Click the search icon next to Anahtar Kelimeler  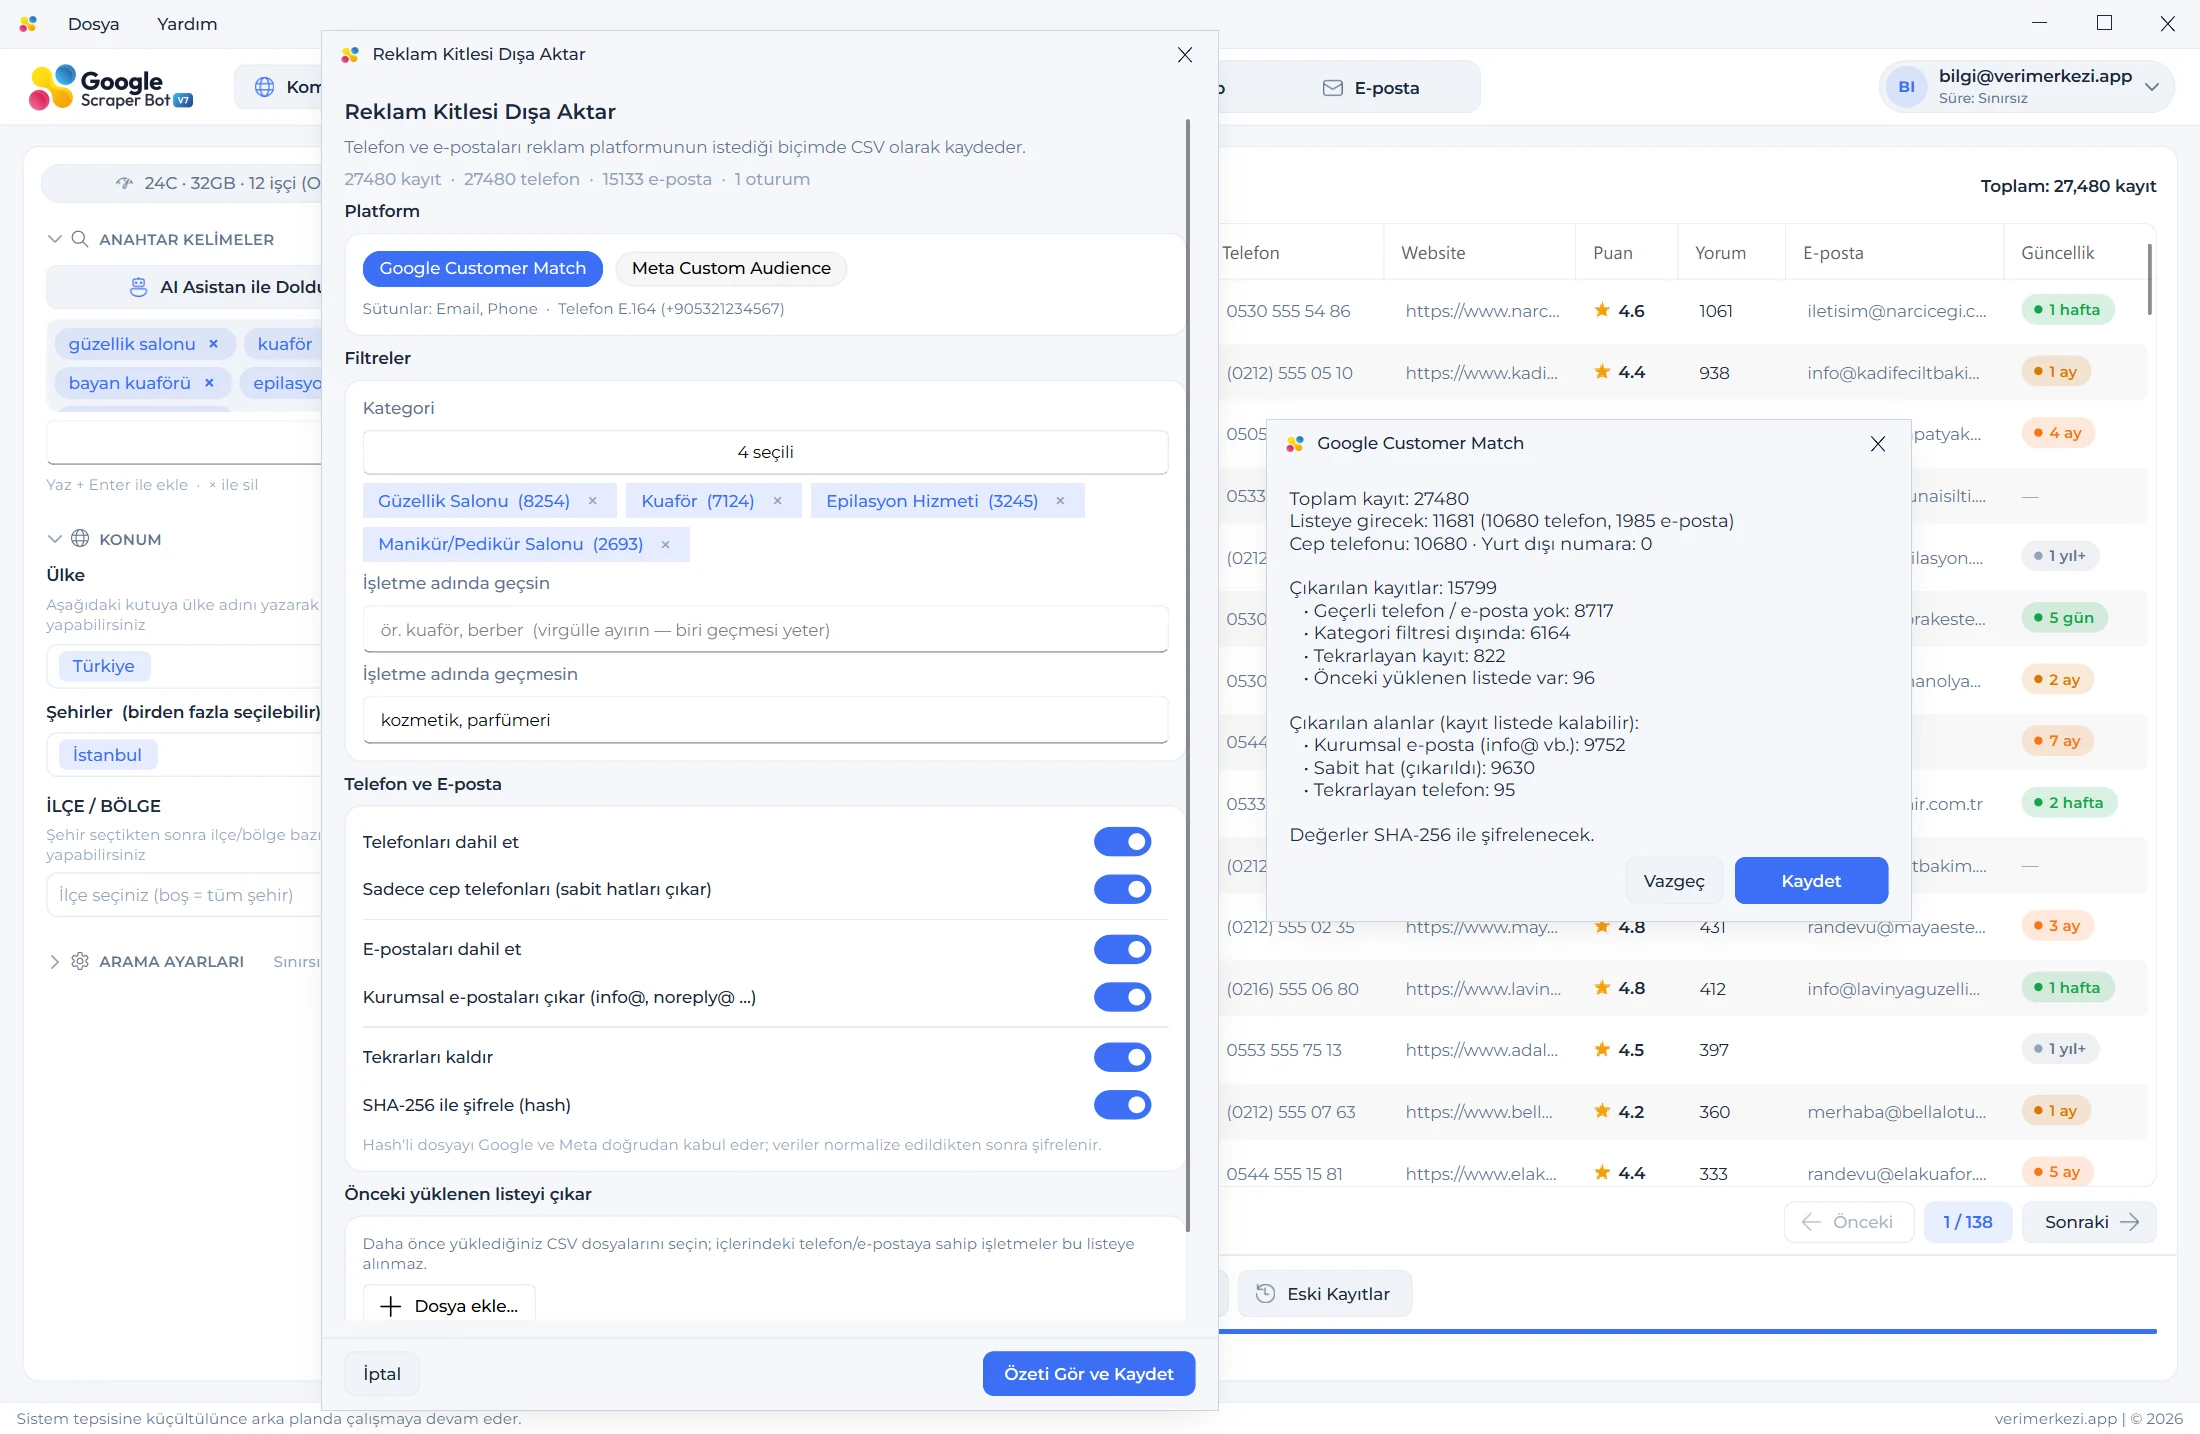point(80,239)
